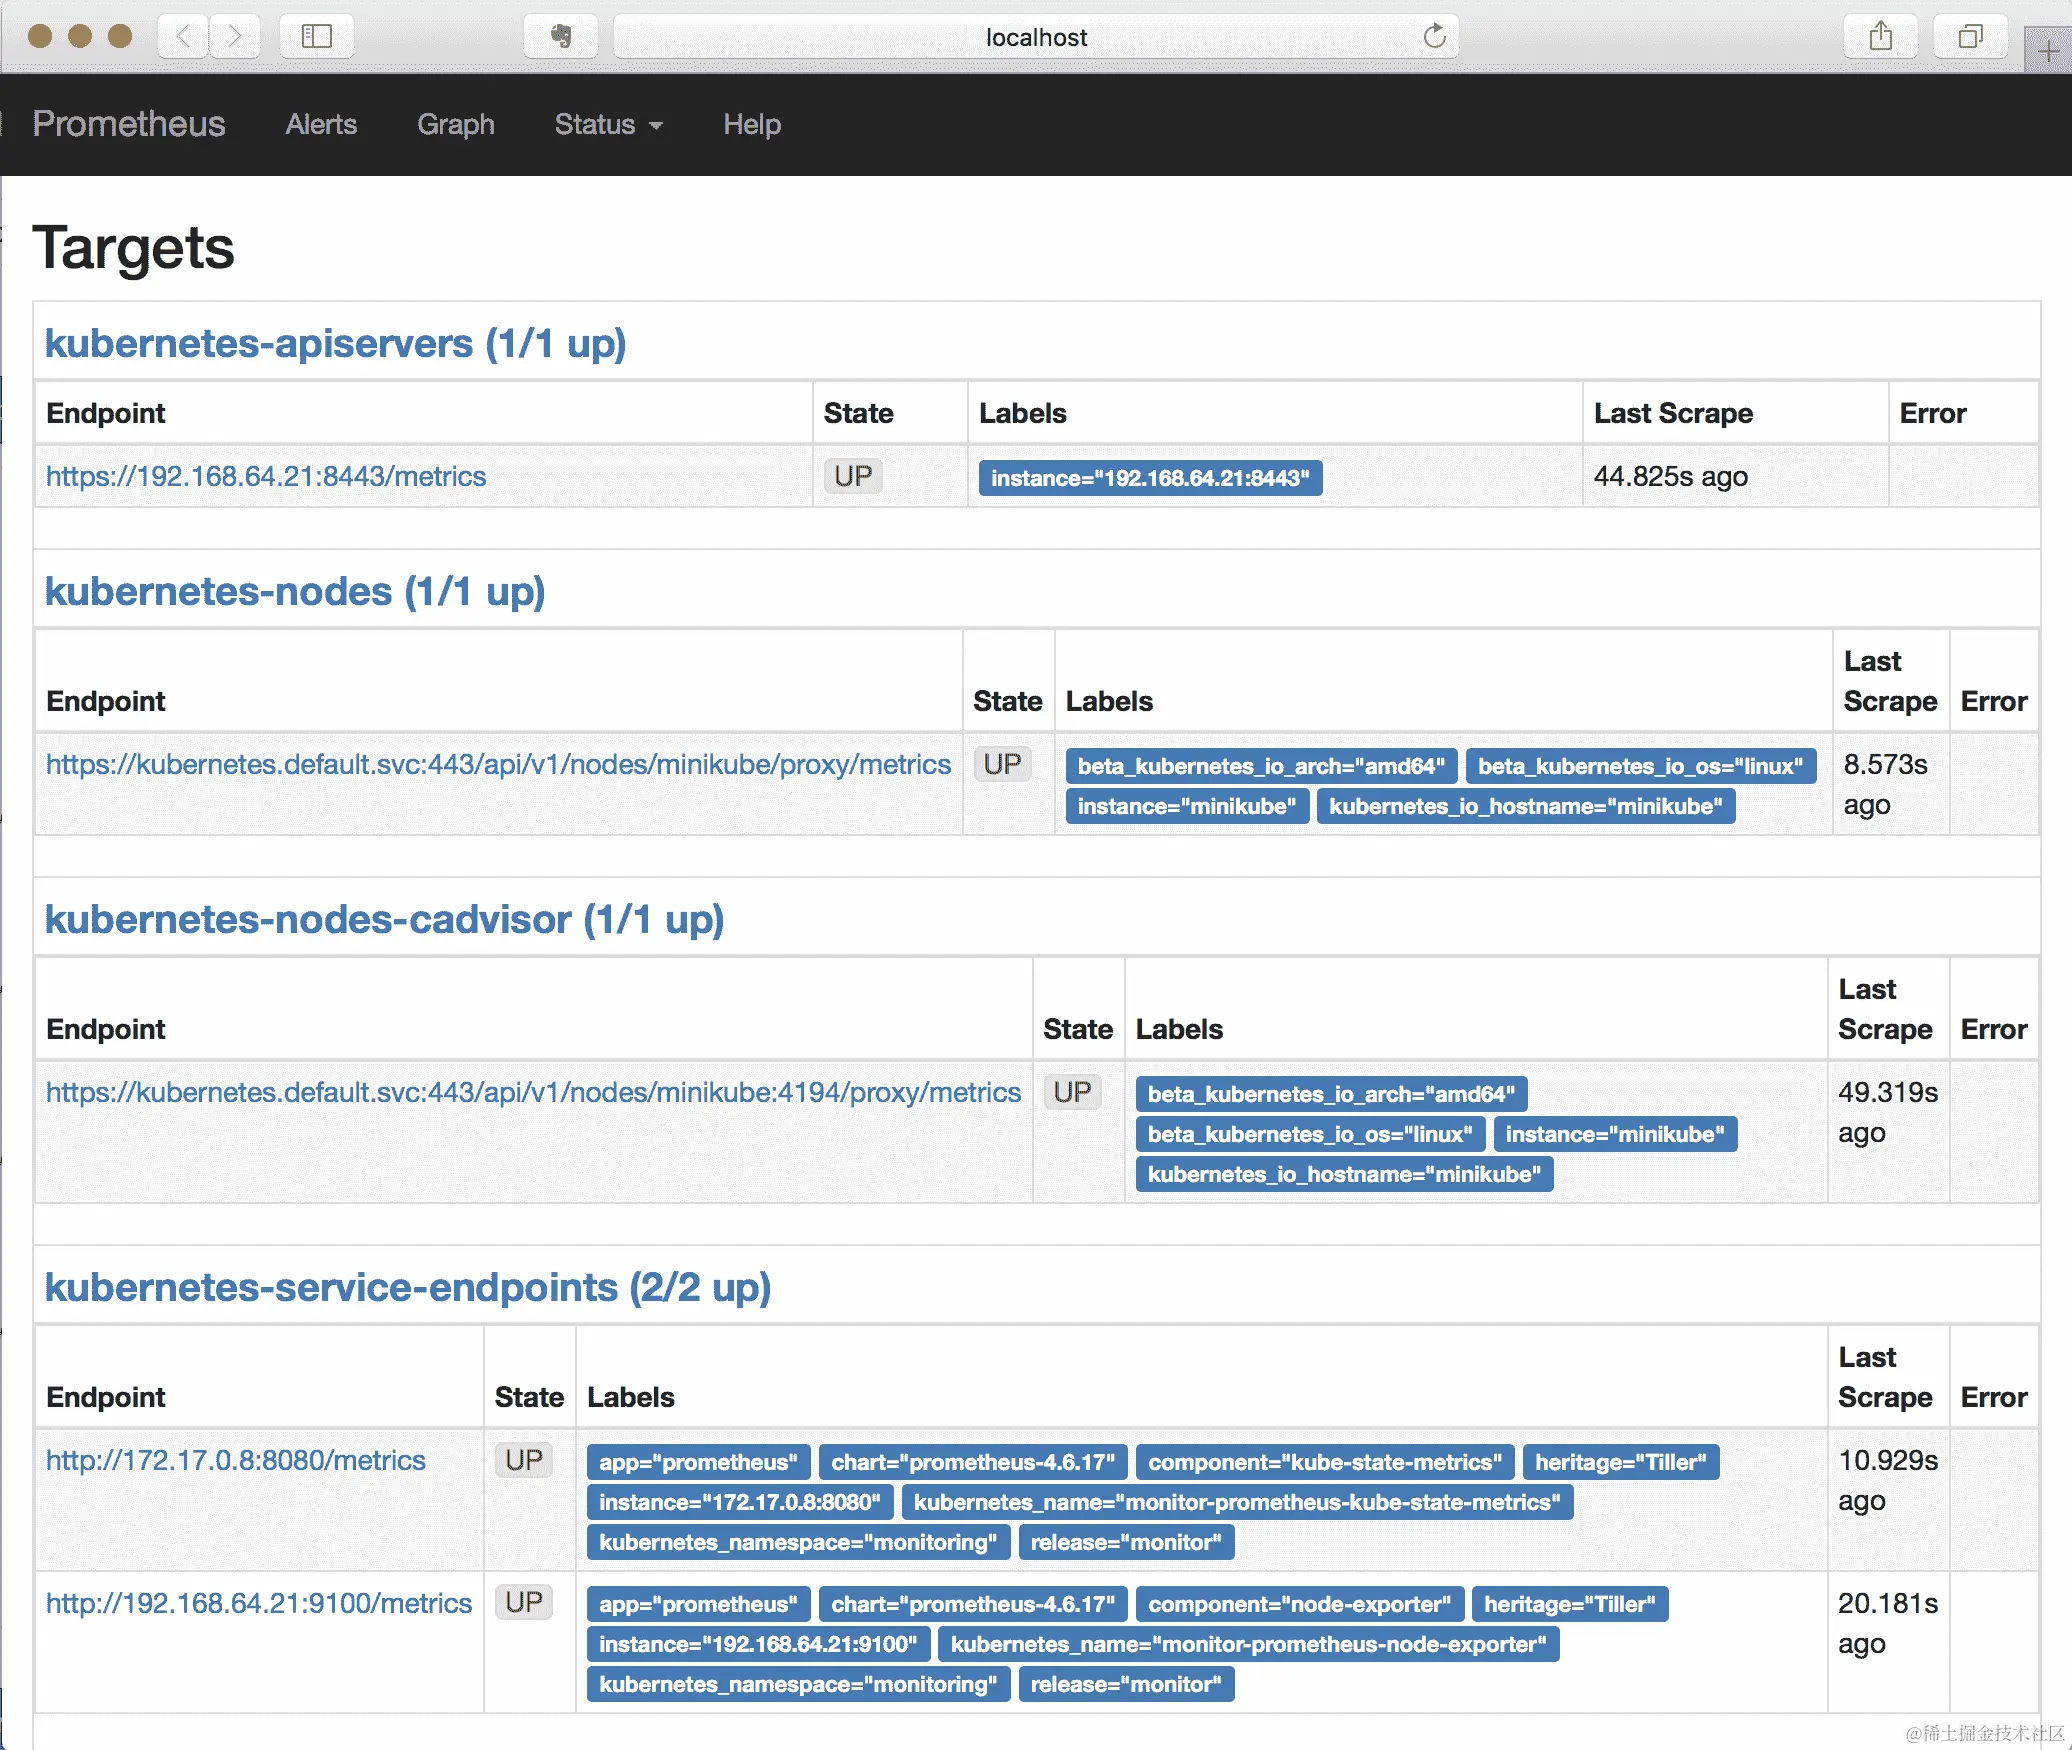Viewport: 2072px width, 1750px height.
Task: Open the 192.168.64.21:8443 metrics endpoint link
Action: 266,476
